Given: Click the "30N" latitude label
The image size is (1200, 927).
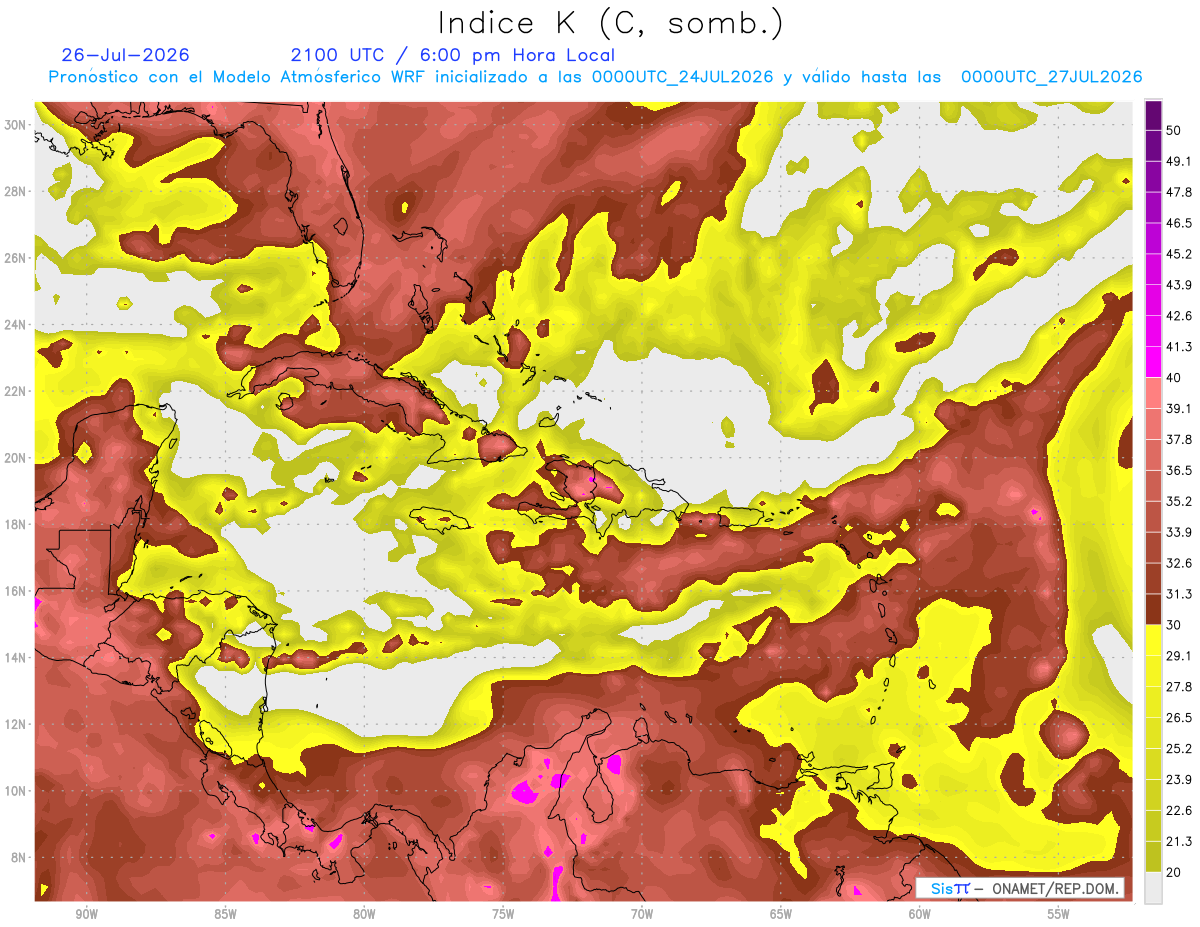Looking at the screenshot, I should point(16,125).
